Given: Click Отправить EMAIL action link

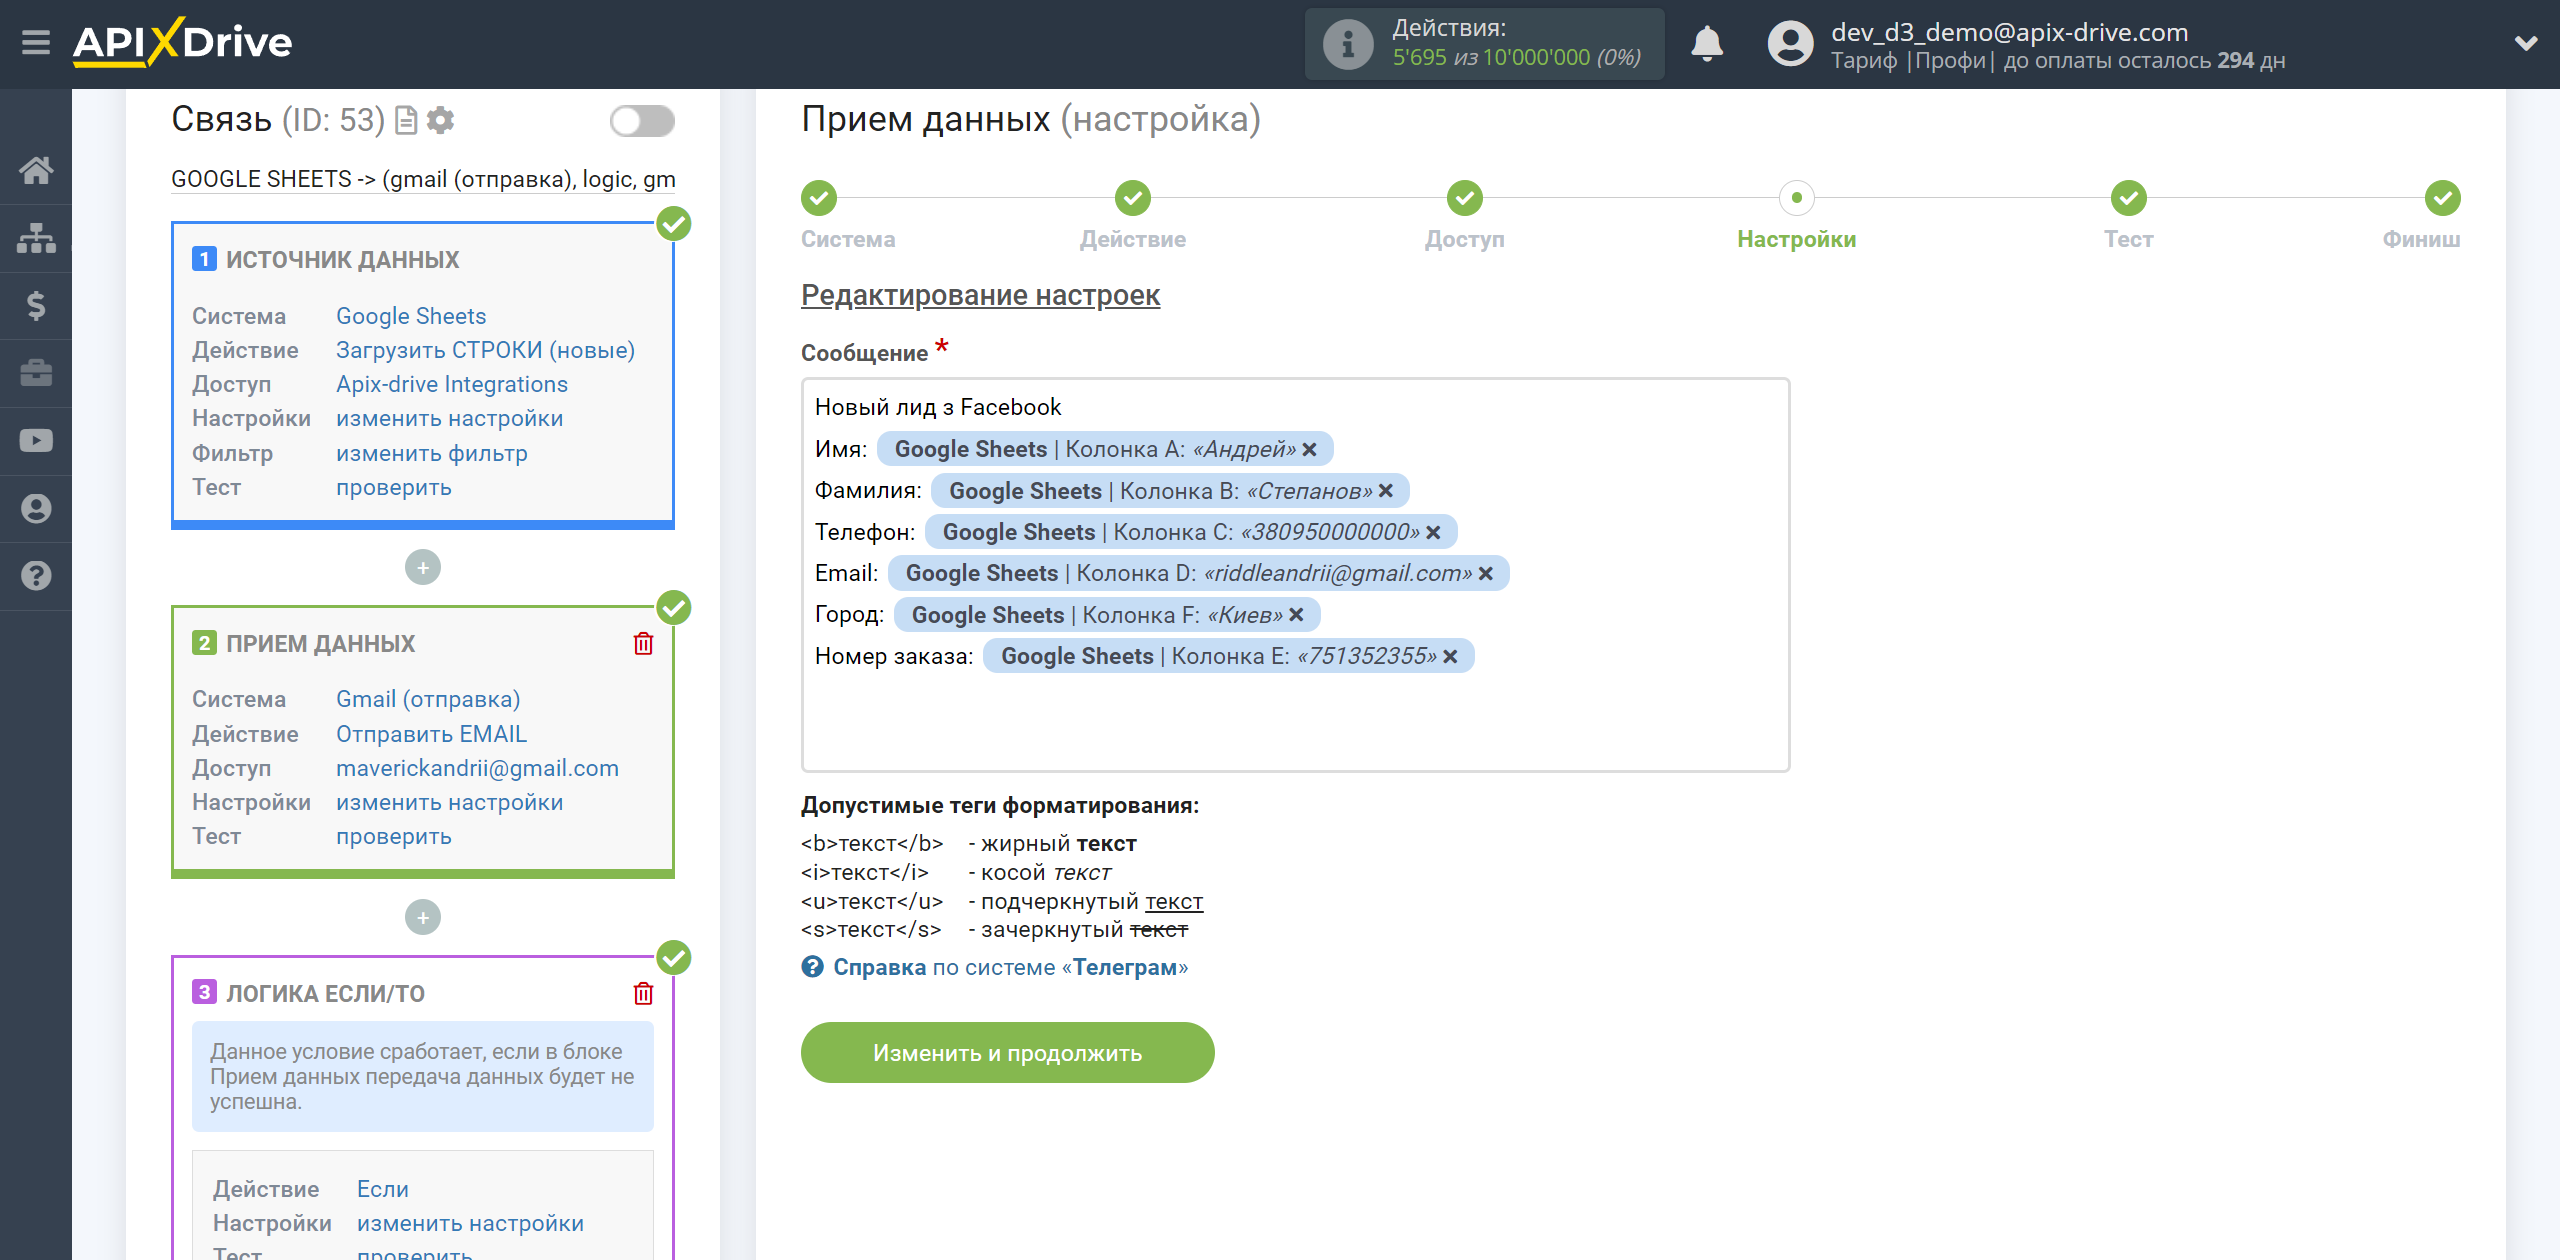Looking at the screenshot, I should [x=431, y=734].
